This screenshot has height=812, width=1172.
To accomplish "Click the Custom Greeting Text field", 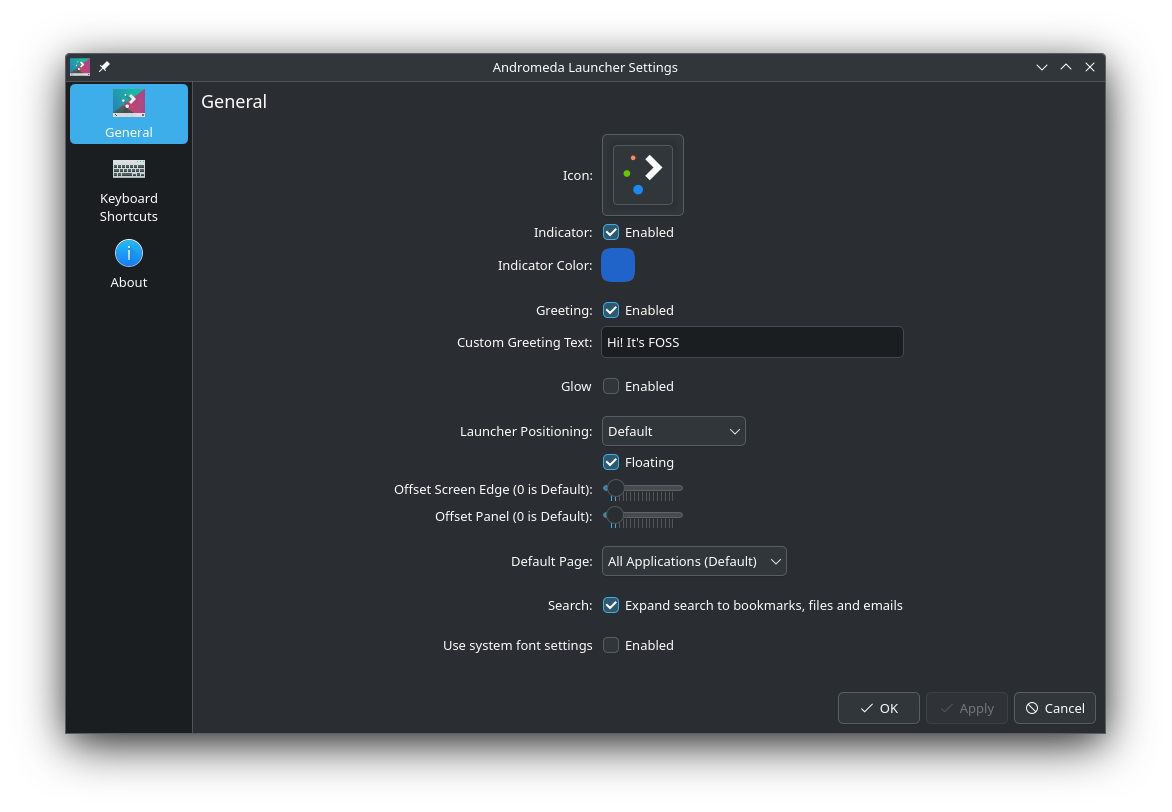I will (x=752, y=342).
